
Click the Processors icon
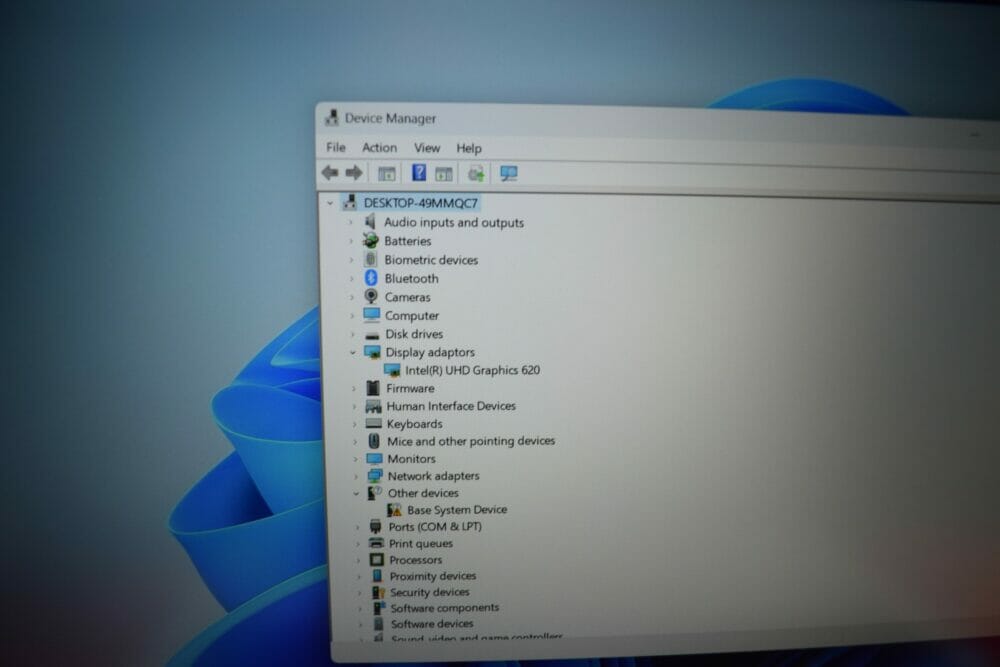click(377, 559)
